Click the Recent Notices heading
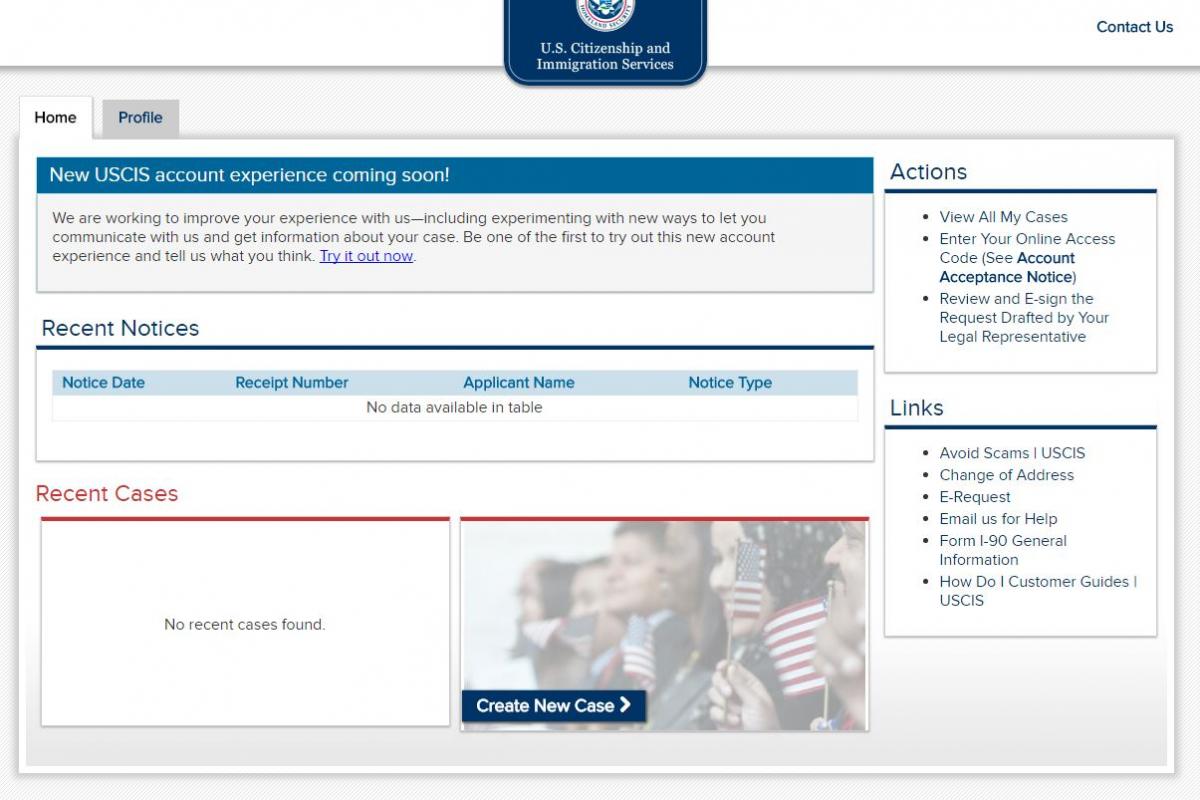1200x800 pixels. [120, 328]
